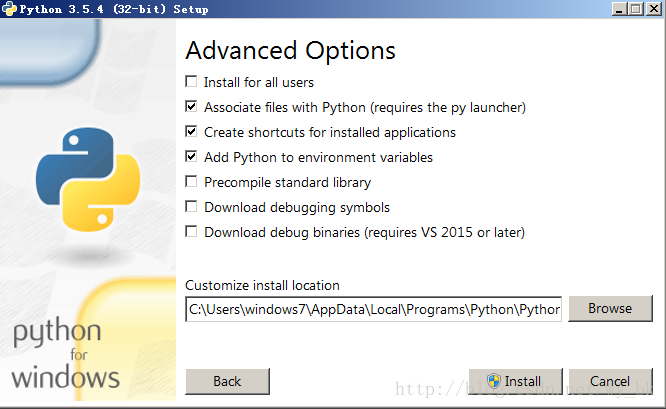Enable the Install for all users checkbox
The height and width of the screenshot is (409, 666).
click(x=191, y=82)
